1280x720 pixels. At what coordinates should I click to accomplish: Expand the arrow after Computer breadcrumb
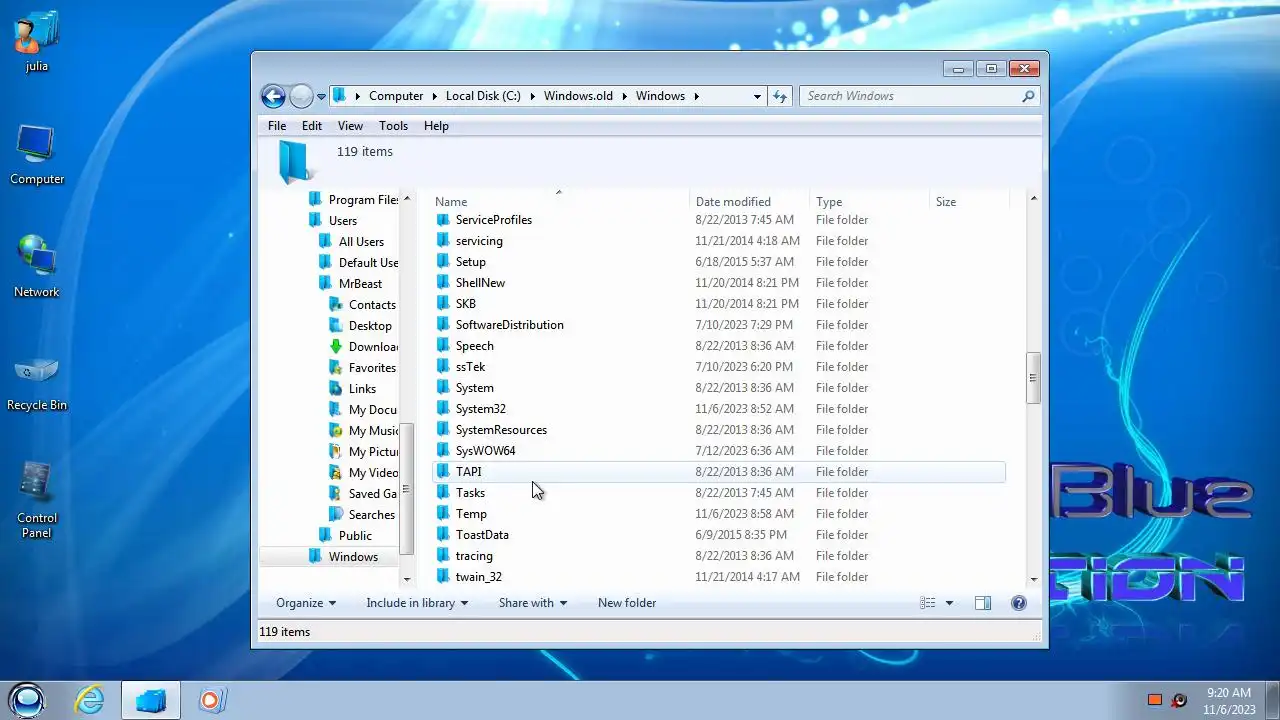tap(435, 96)
